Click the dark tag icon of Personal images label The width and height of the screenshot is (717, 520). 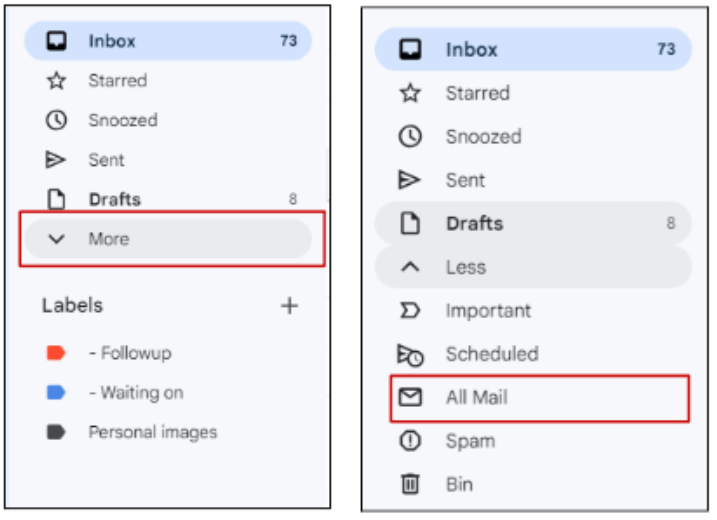[56, 432]
